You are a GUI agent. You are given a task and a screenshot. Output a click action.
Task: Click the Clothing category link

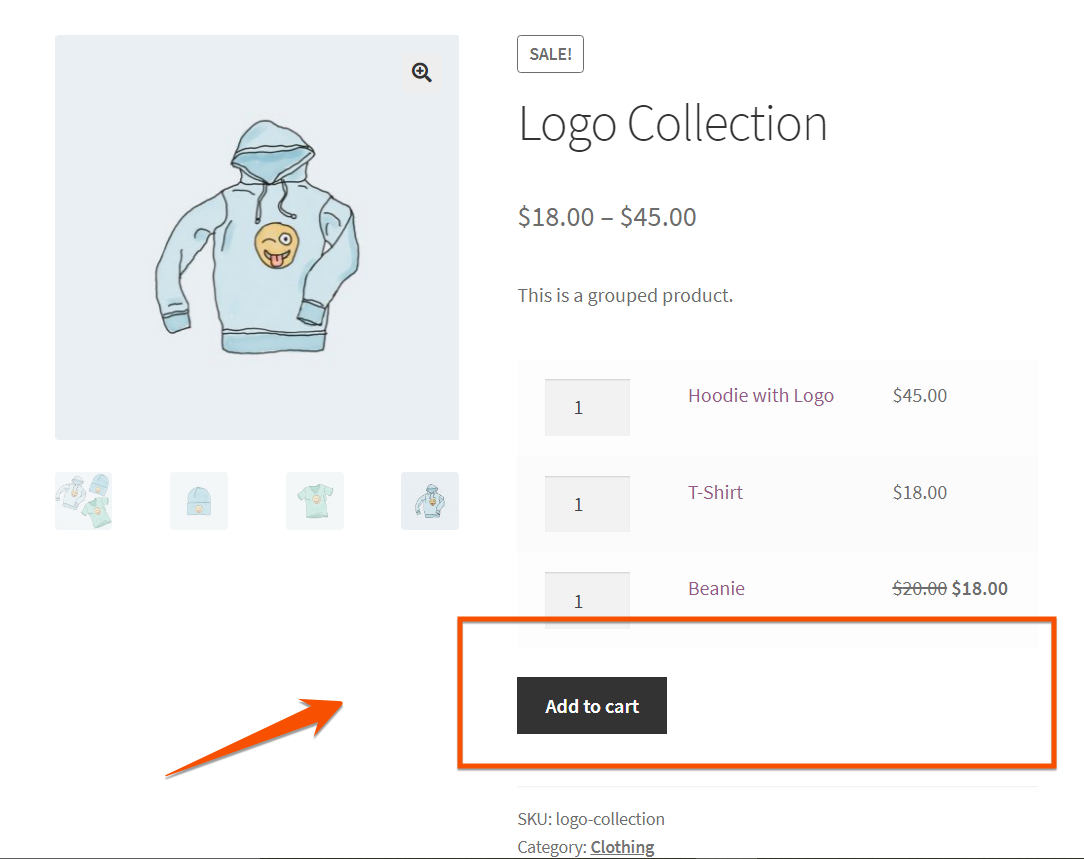click(622, 846)
